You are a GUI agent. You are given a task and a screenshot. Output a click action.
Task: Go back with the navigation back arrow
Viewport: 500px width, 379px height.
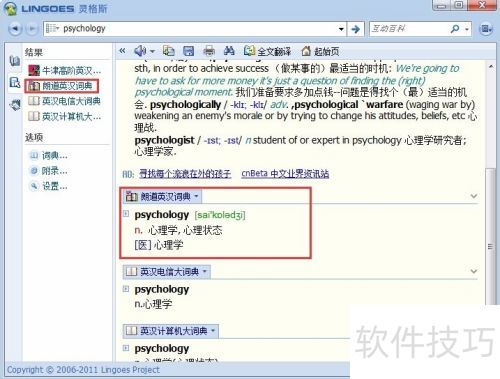(15, 29)
